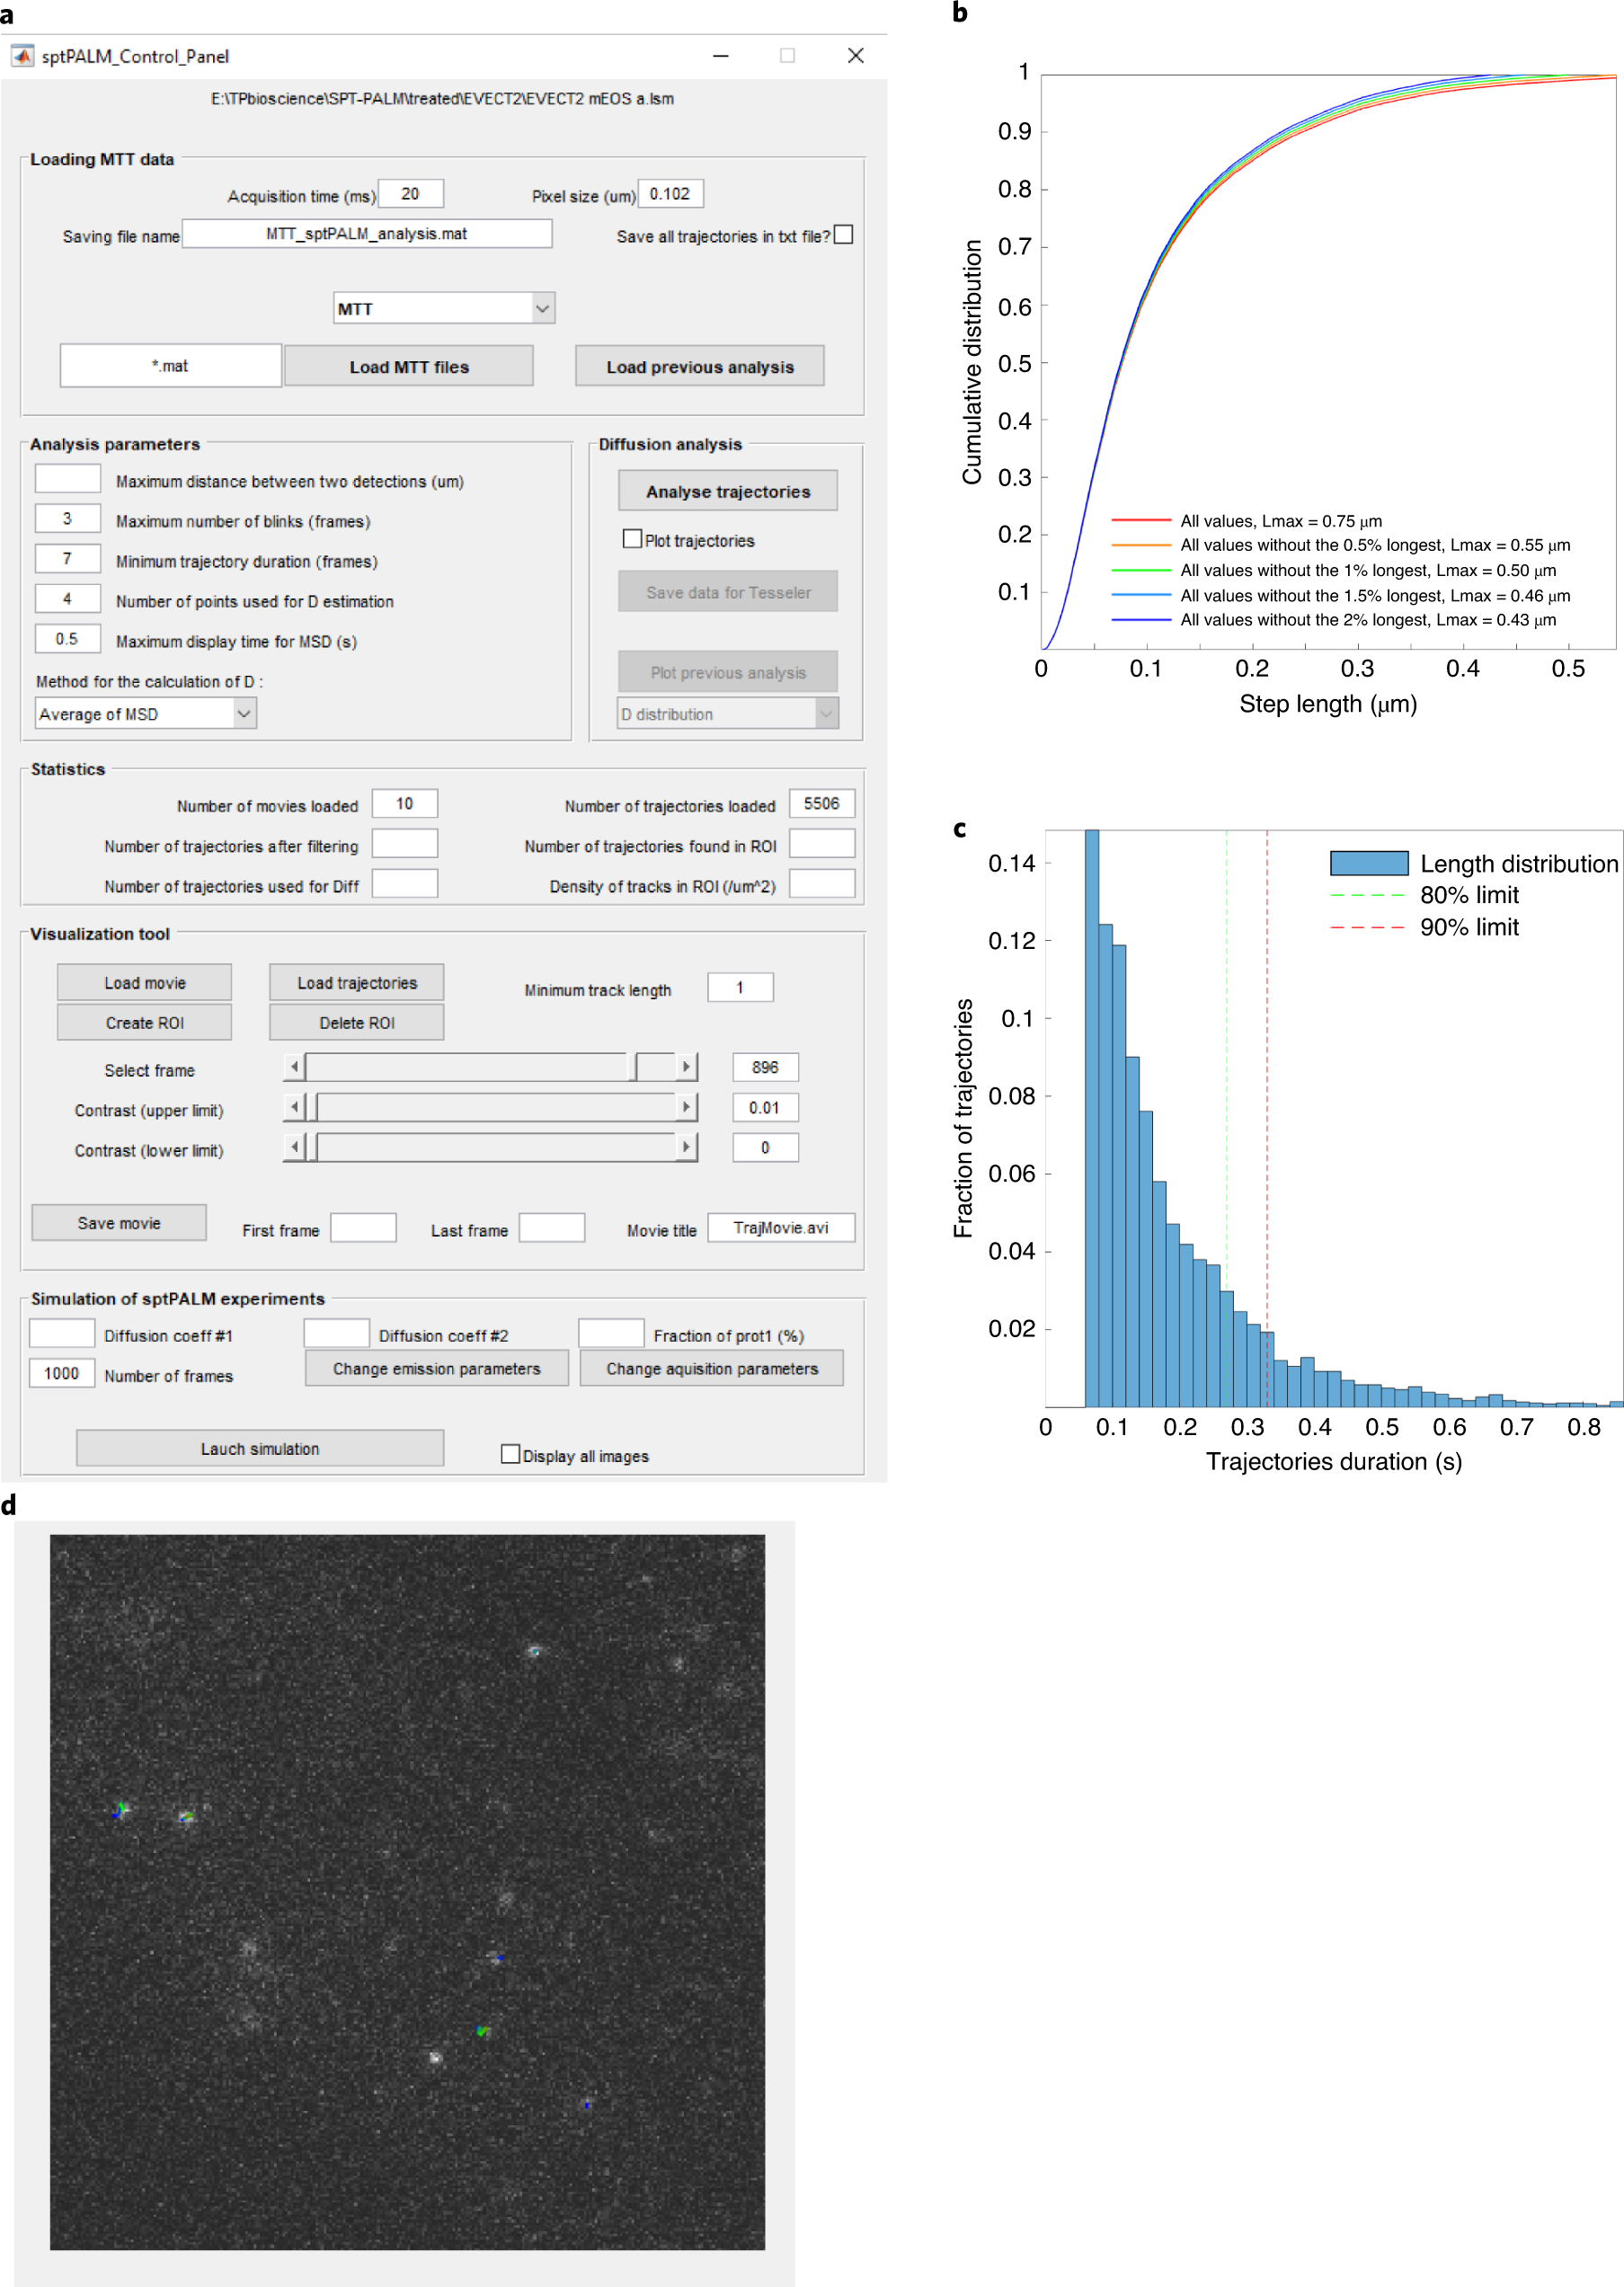Click the Diffusion coeff #2 field
This screenshot has height=2287, width=1624.
click(337, 1334)
